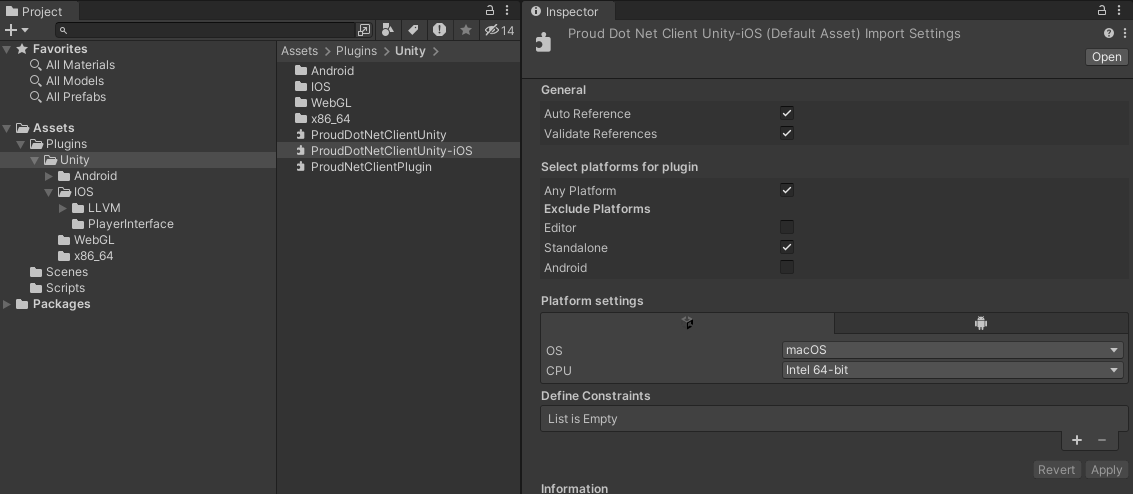Click the Open button in Inspector
This screenshot has width=1133, height=494.
tap(1106, 57)
